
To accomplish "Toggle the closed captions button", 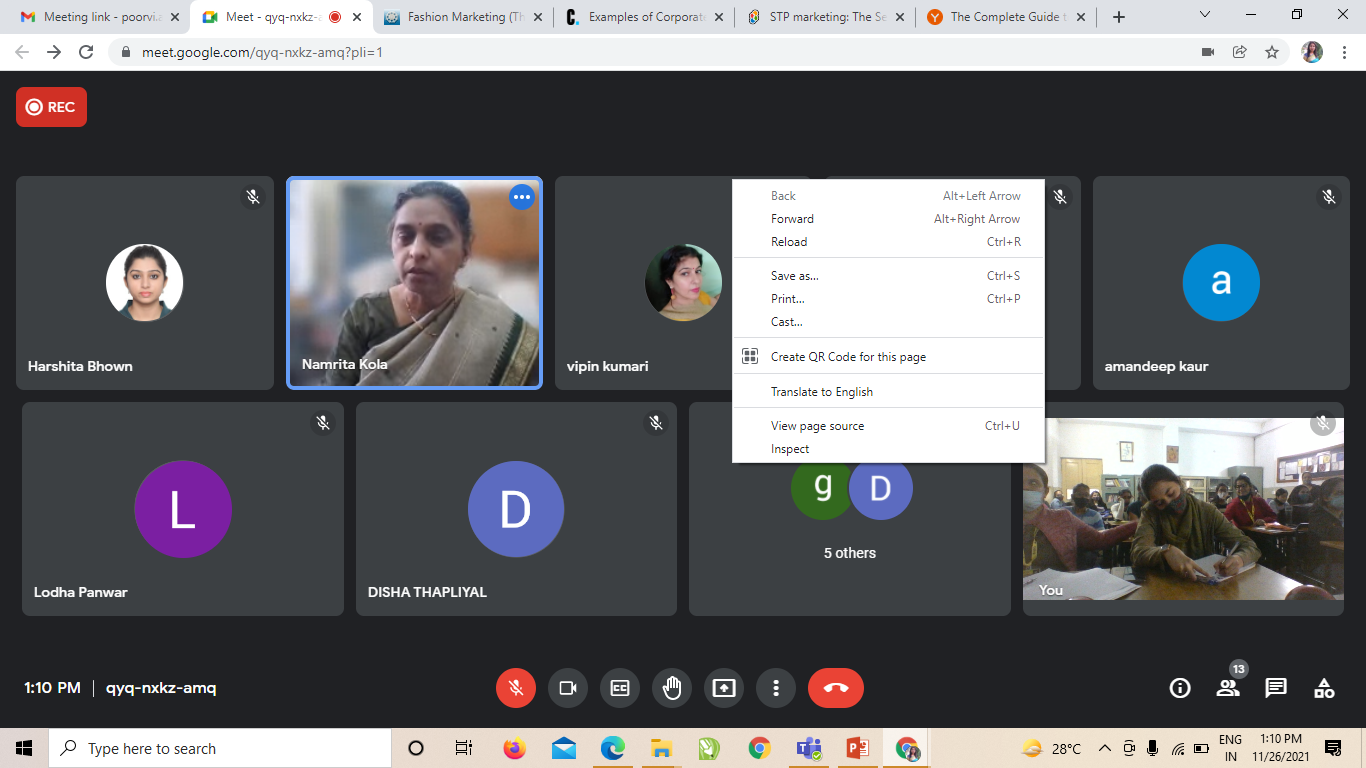I will pyautogui.click(x=620, y=688).
